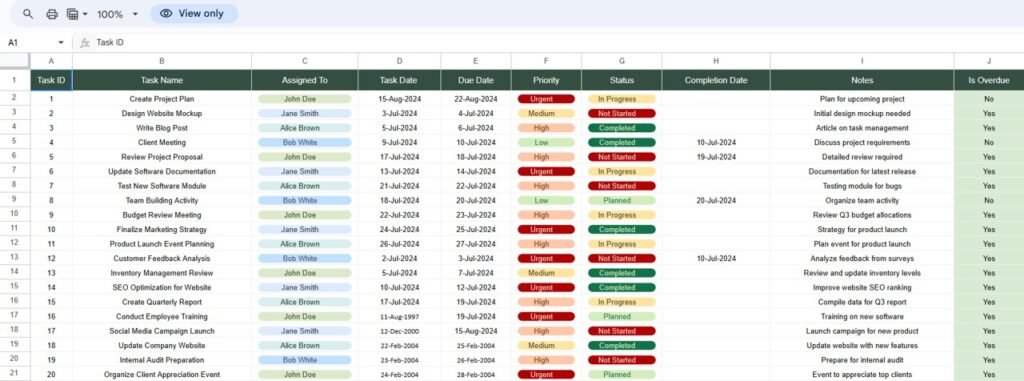This screenshot has height=381, width=1024.
Task: Click due date 28-Feb-2004
Action: pyautogui.click(x=476, y=374)
